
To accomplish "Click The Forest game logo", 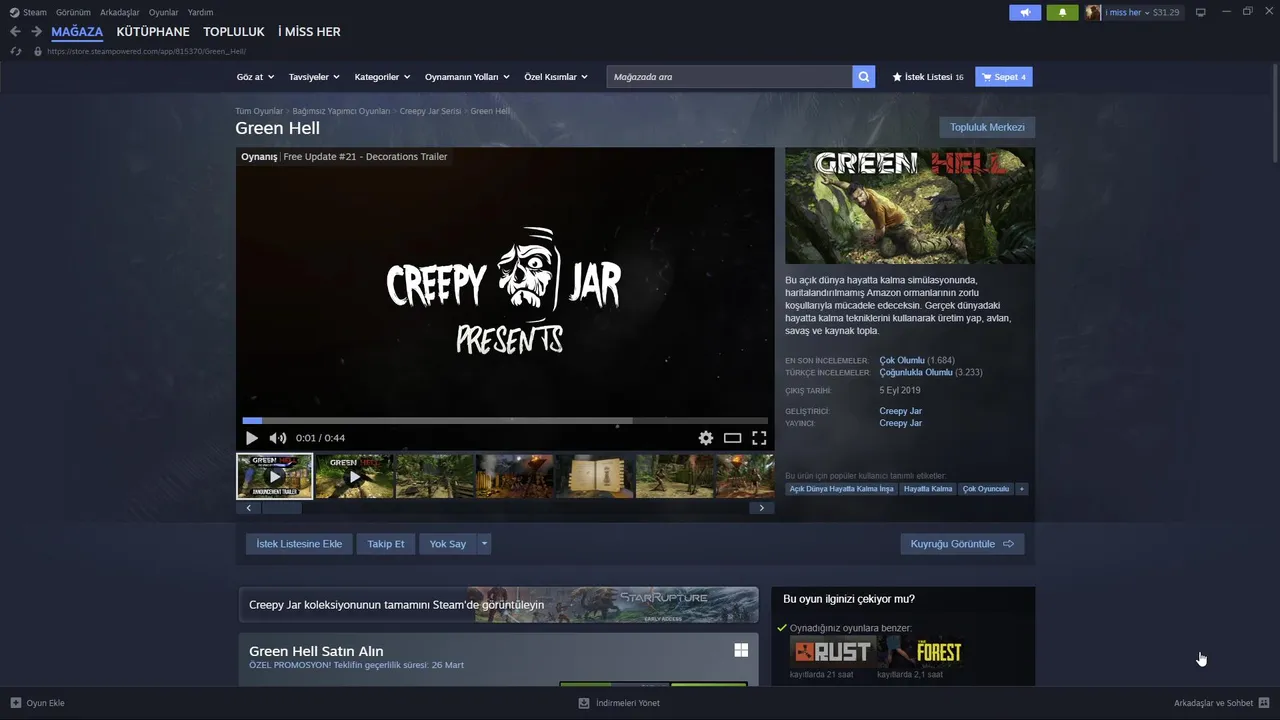I will coord(920,652).
